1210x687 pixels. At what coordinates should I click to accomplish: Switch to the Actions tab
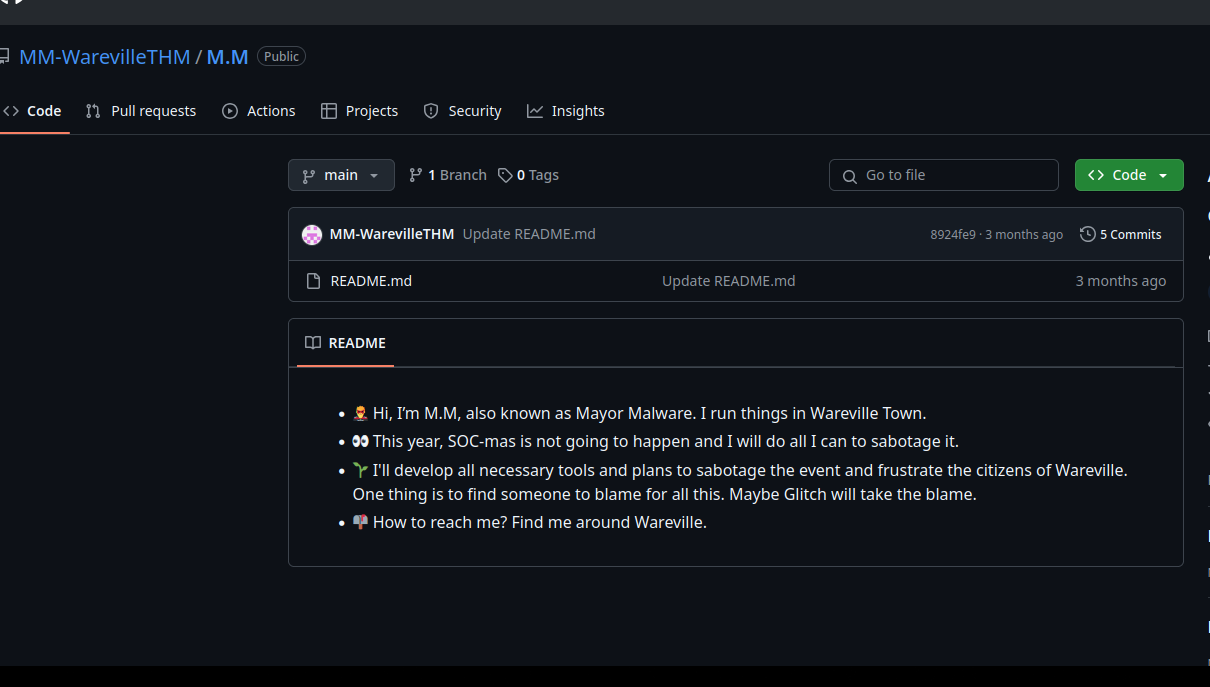pyautogui.click(x=259, y=111)
